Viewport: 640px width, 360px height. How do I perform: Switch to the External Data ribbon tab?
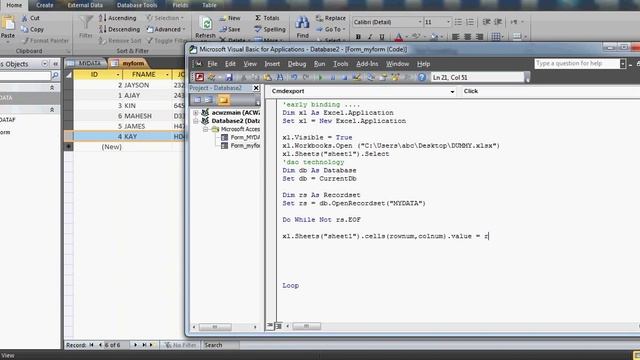tap(85, 5)
